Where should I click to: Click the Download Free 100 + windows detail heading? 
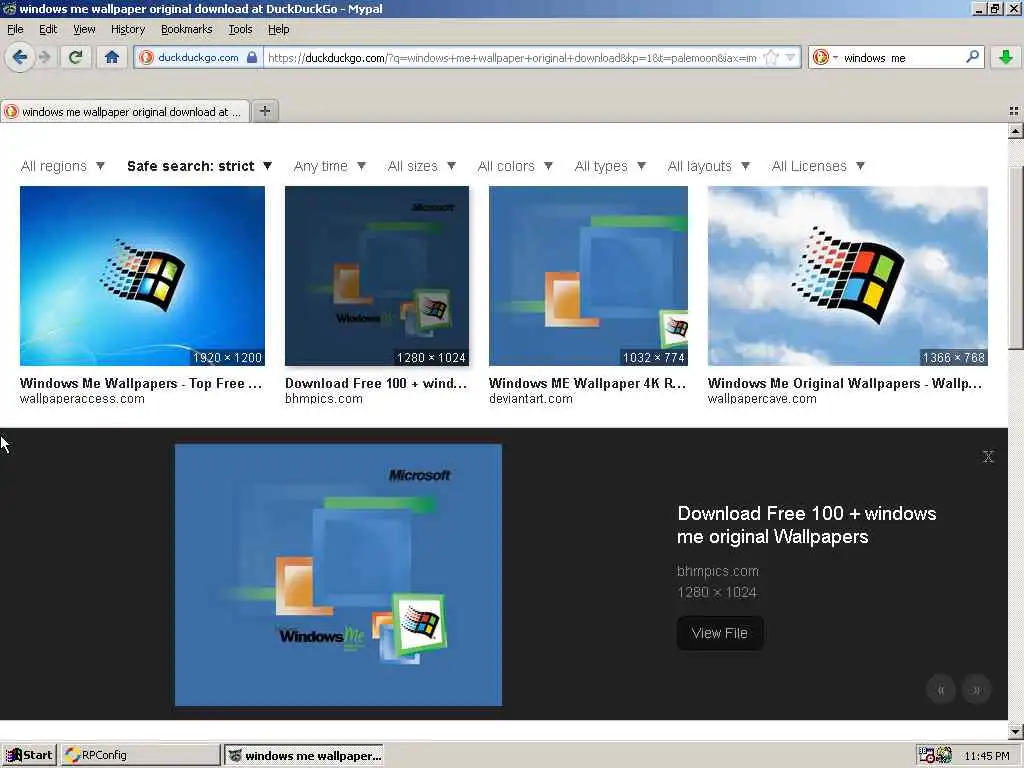pos(807,525)
